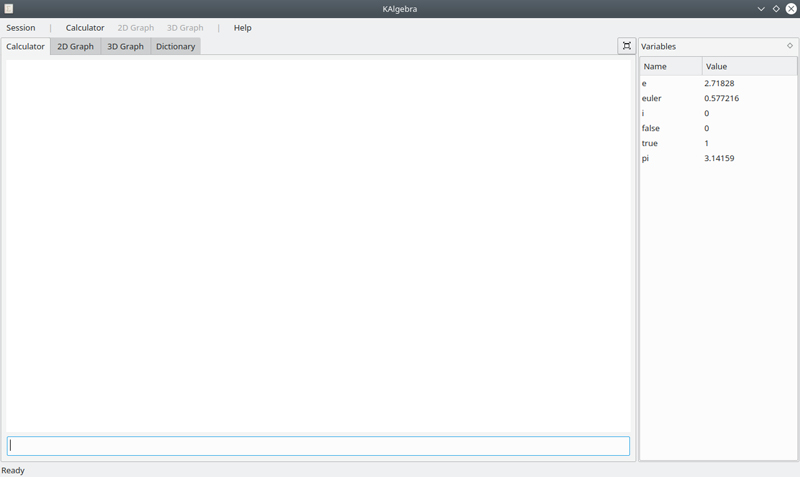This screenshot has height=477, width=800.
Task: Click the KAlgebra app icon in the title bar
Action: pos(9,9)
